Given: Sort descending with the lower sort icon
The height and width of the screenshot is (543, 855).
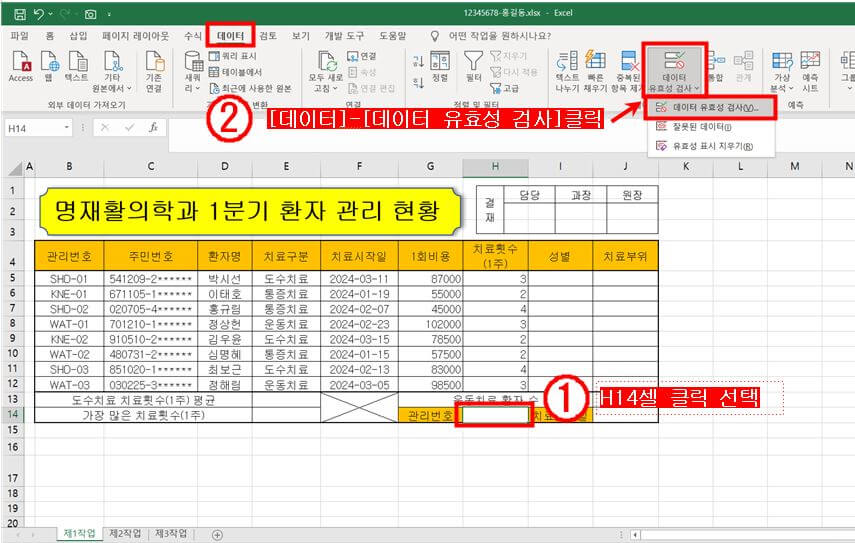Looking at the screenshot, I should coord(418,83).
